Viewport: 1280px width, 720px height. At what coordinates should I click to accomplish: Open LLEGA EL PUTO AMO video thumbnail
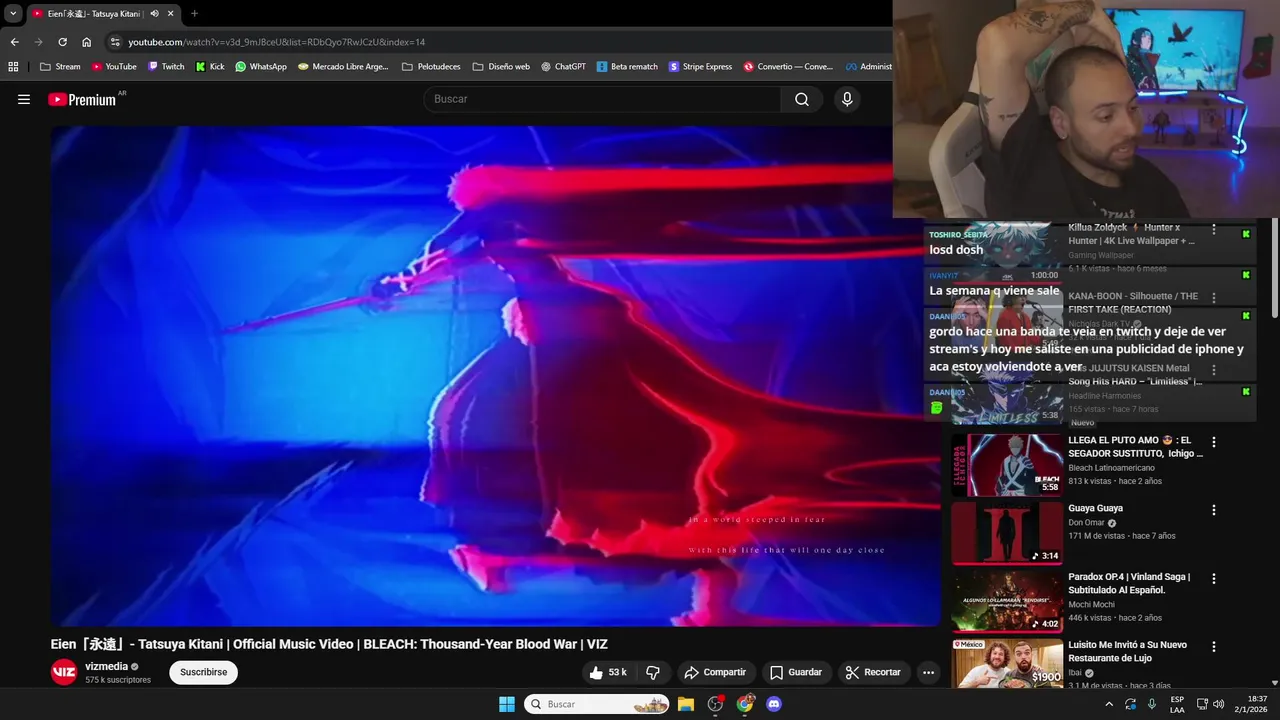tap(1007, 465)
